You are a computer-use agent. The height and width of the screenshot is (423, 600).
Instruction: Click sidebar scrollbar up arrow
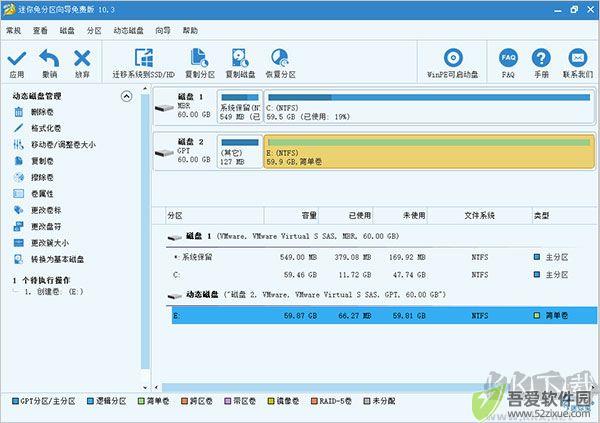click(x=145, y=89)
